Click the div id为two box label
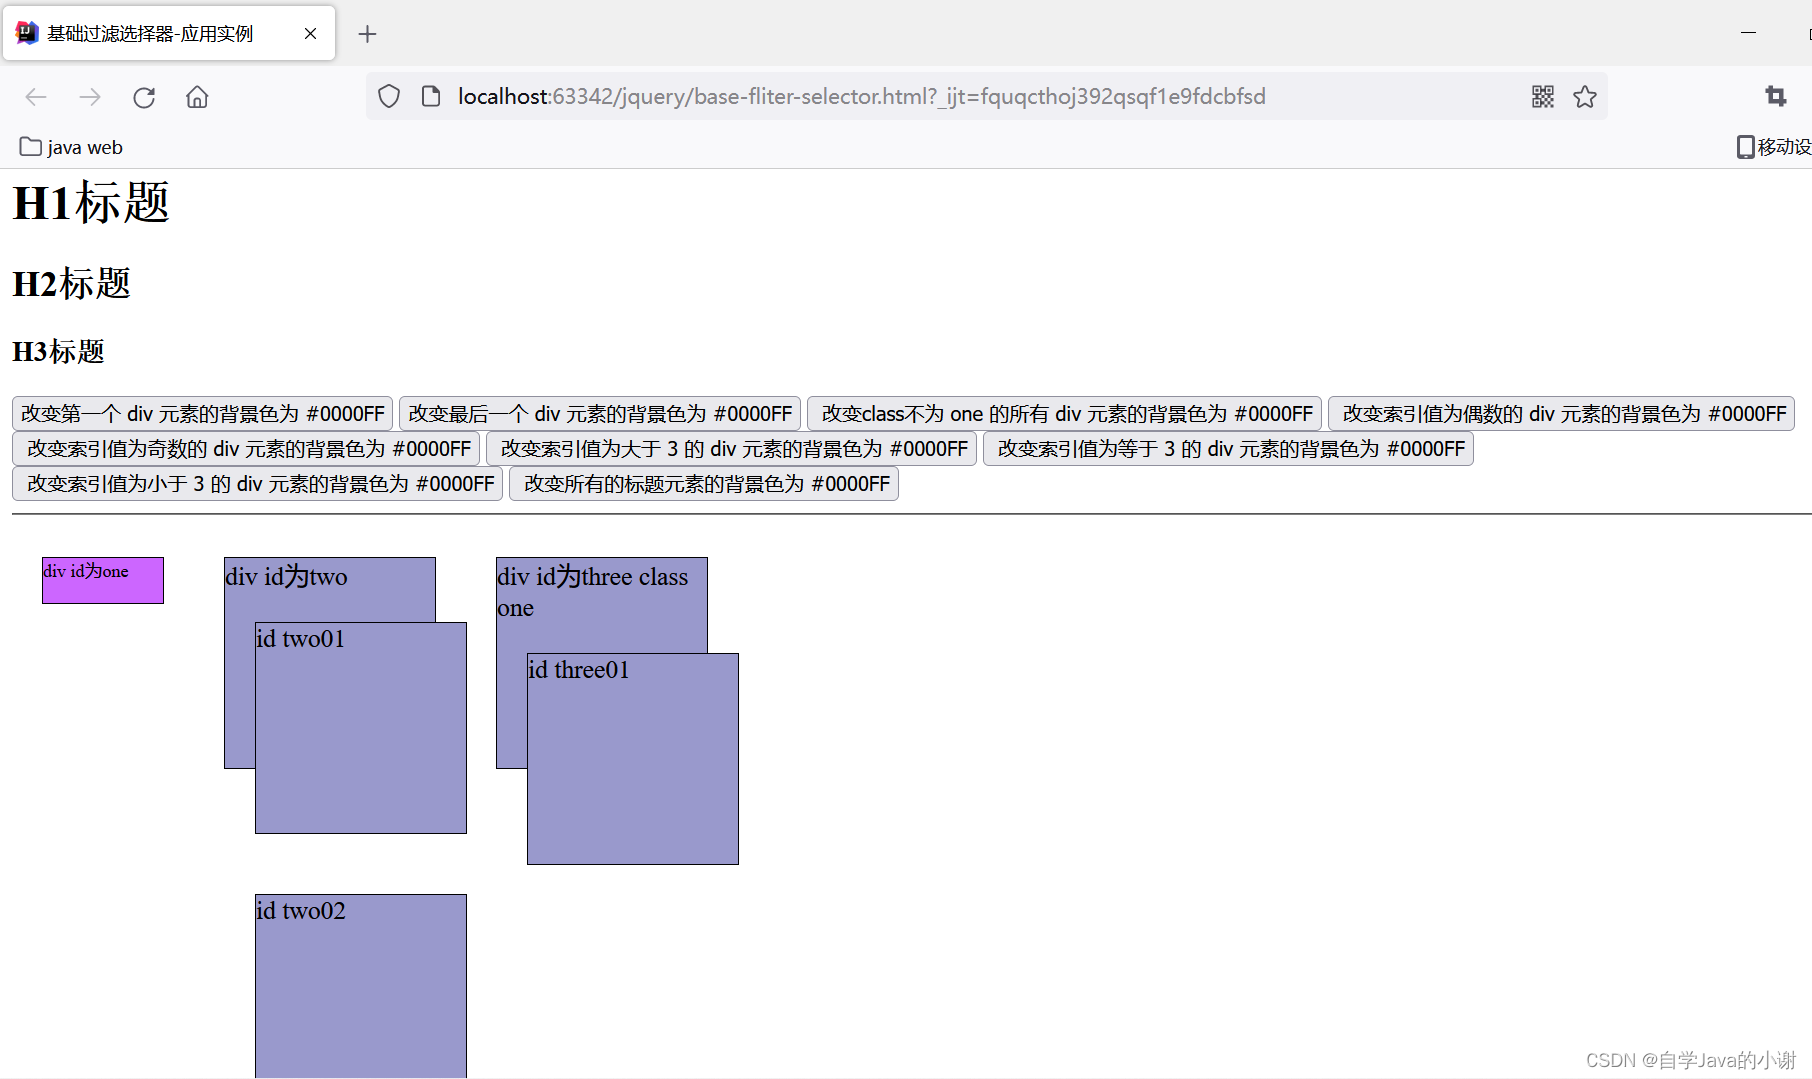 [x=287, y=577]
